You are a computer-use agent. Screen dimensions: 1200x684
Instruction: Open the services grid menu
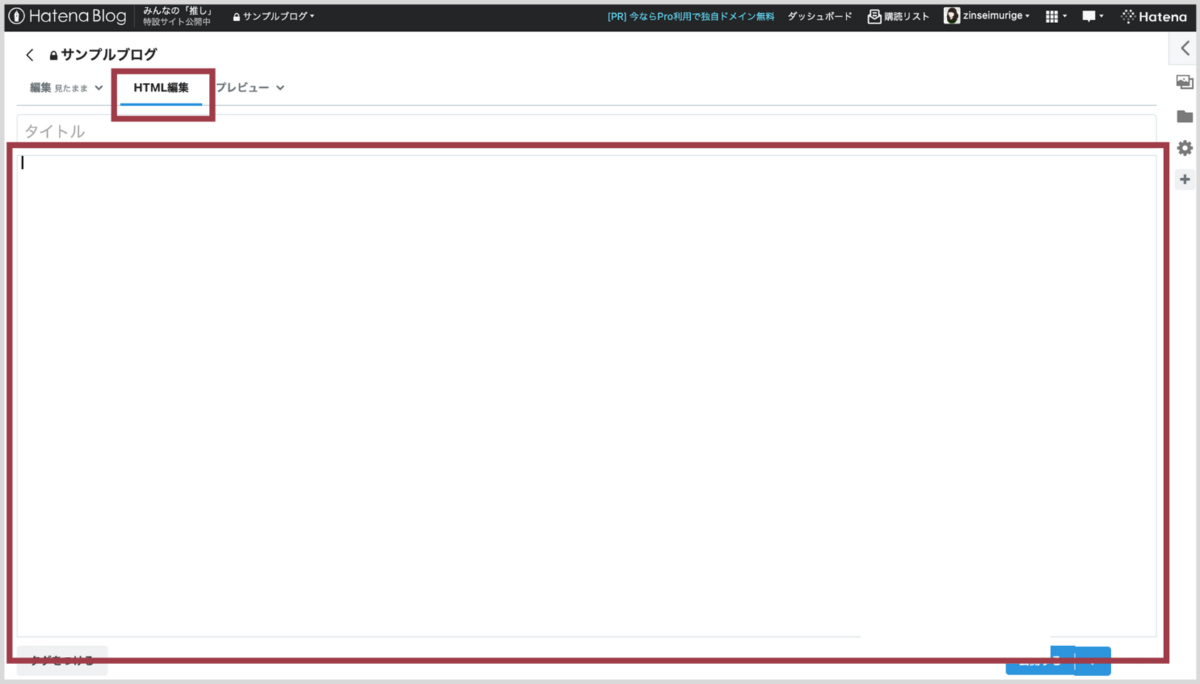(x=1055, y=16)
